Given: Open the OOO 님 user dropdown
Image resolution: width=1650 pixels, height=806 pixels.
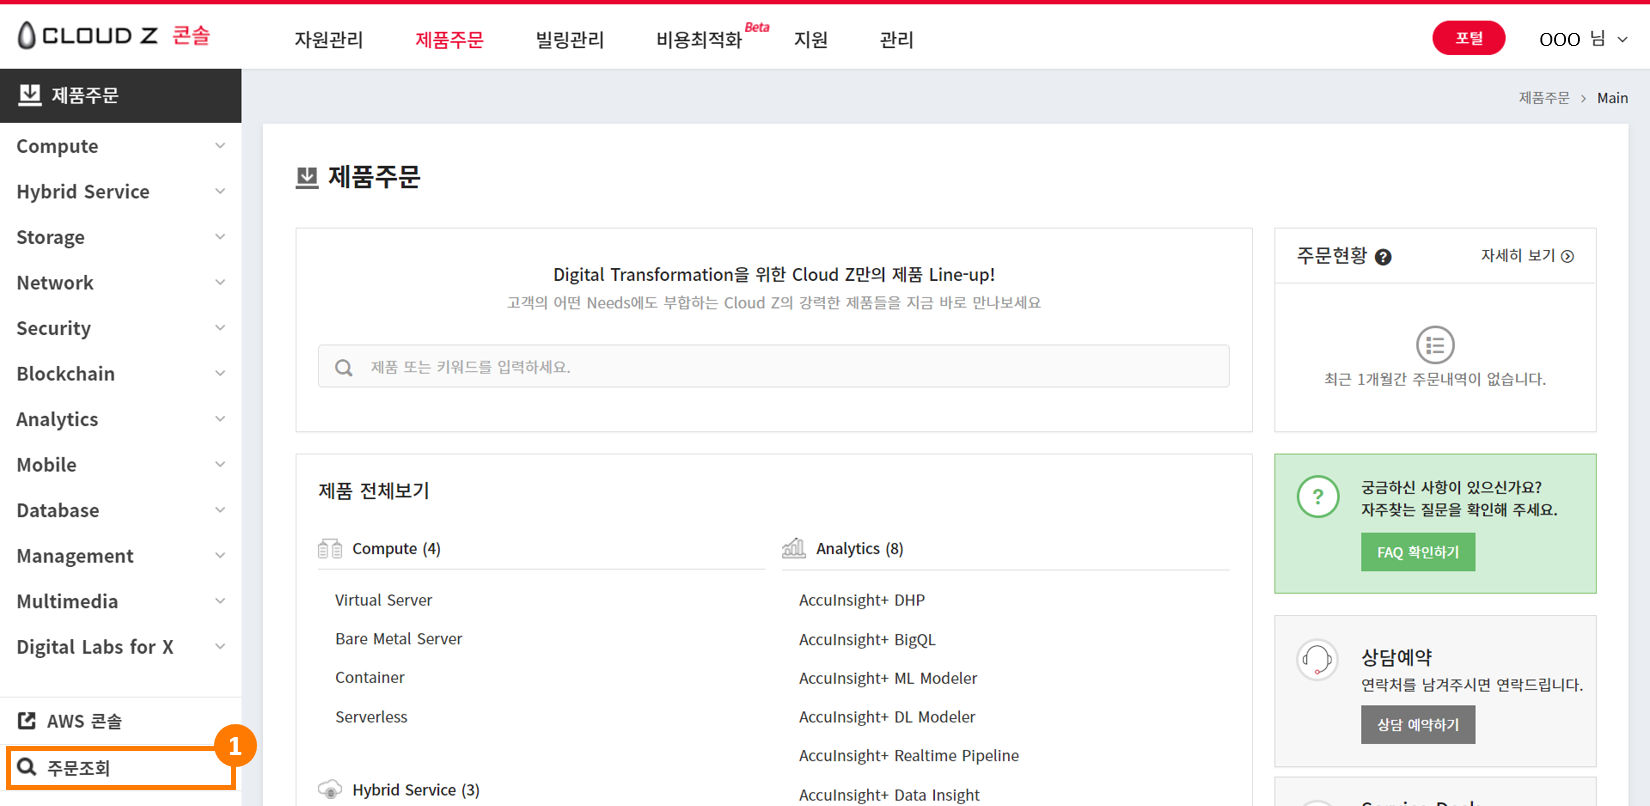Looking at the screenshot, I should point(1584,39).
